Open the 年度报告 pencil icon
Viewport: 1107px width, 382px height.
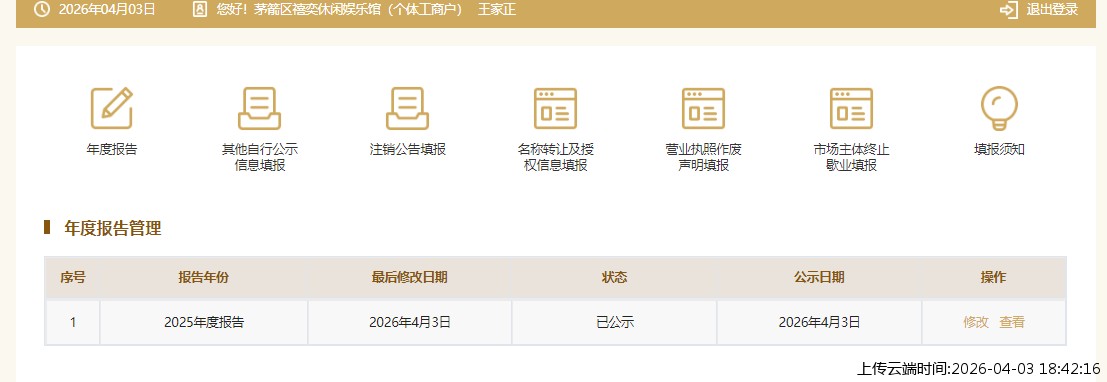point(112,108)
